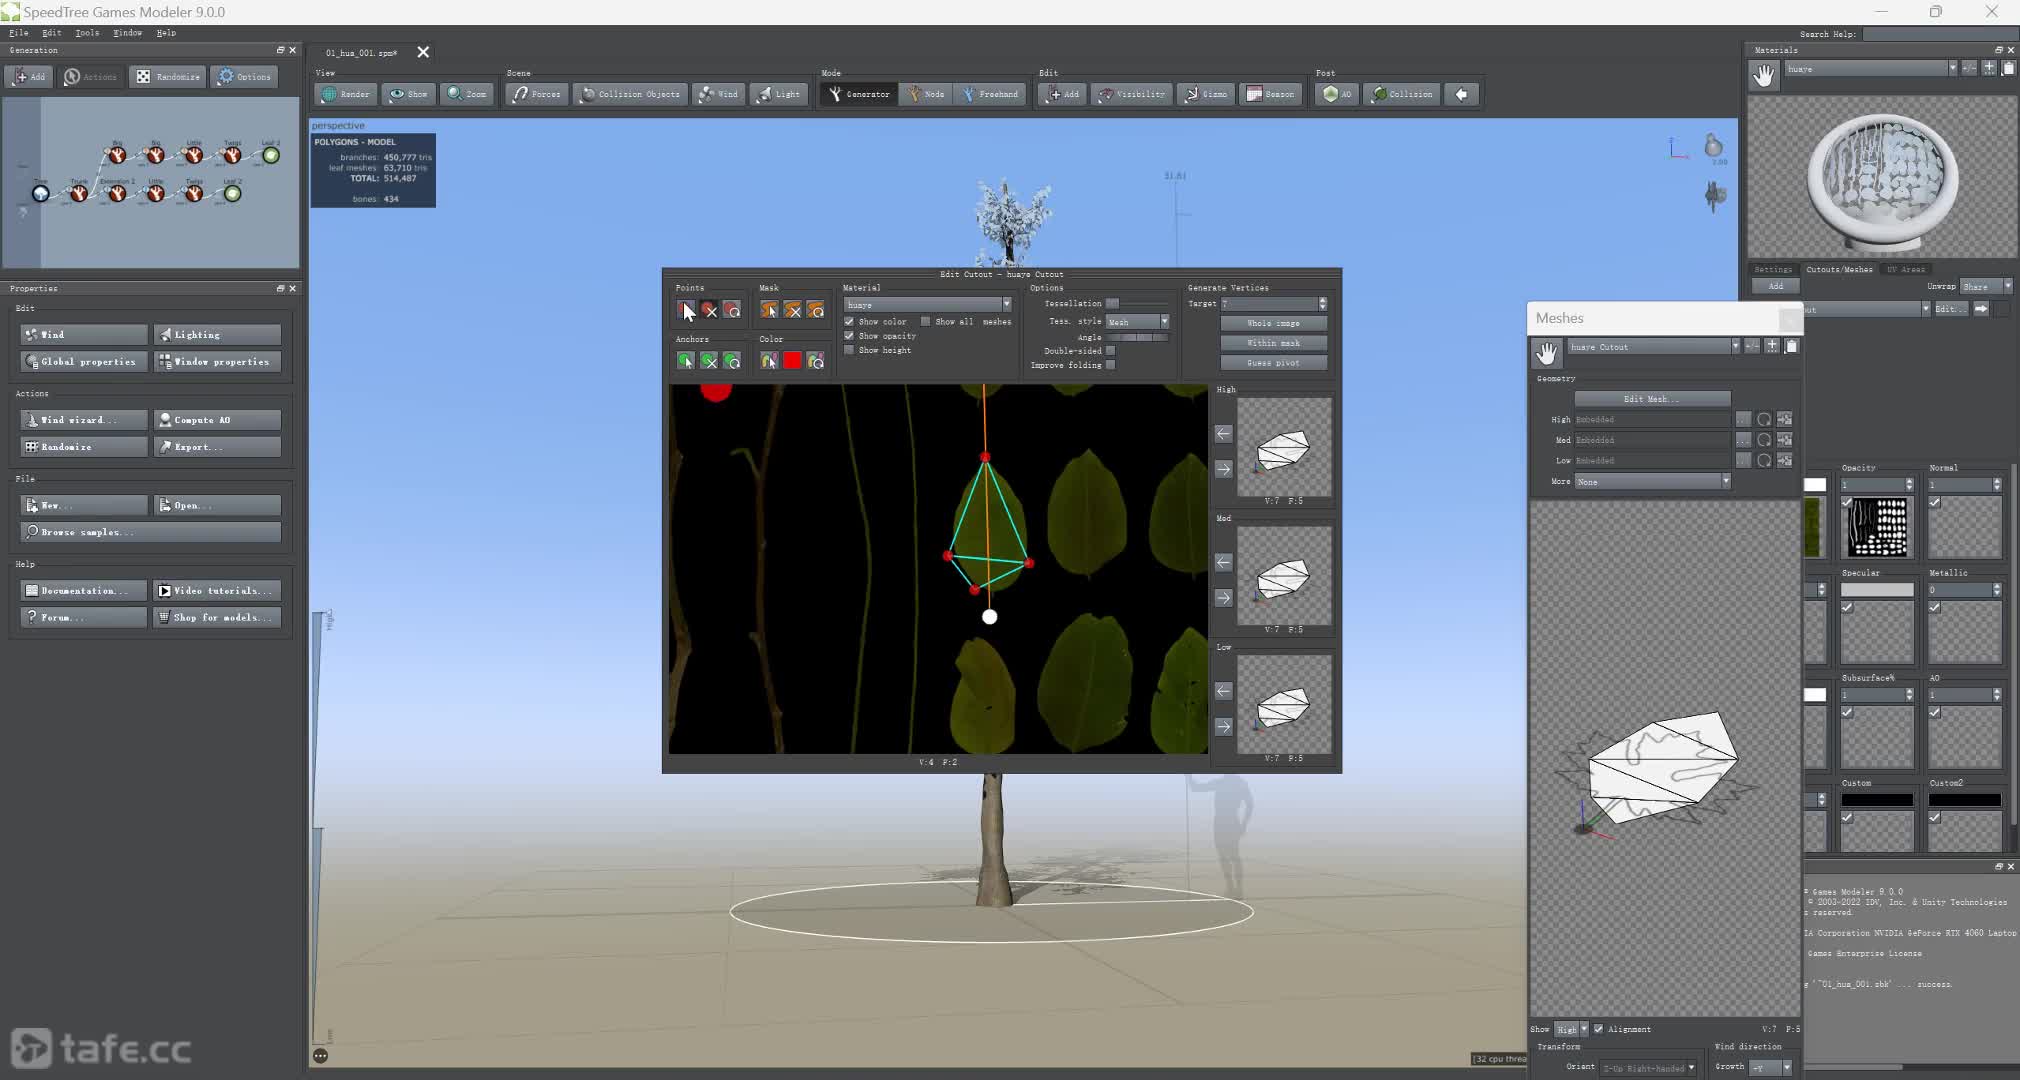Select the draw mask tool under Mask
This screenshot has height=1080, width=2020.
click(x=769, y=310)
